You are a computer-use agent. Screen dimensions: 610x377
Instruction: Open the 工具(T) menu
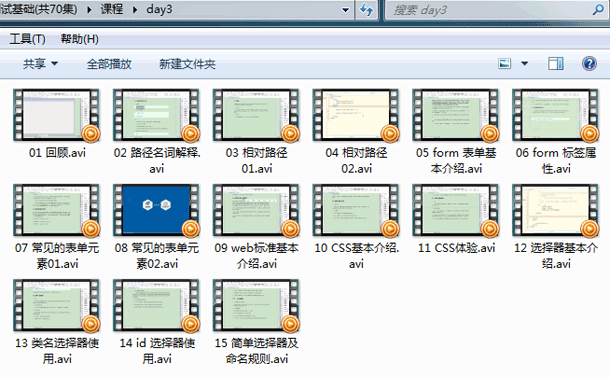coord(27,39)
